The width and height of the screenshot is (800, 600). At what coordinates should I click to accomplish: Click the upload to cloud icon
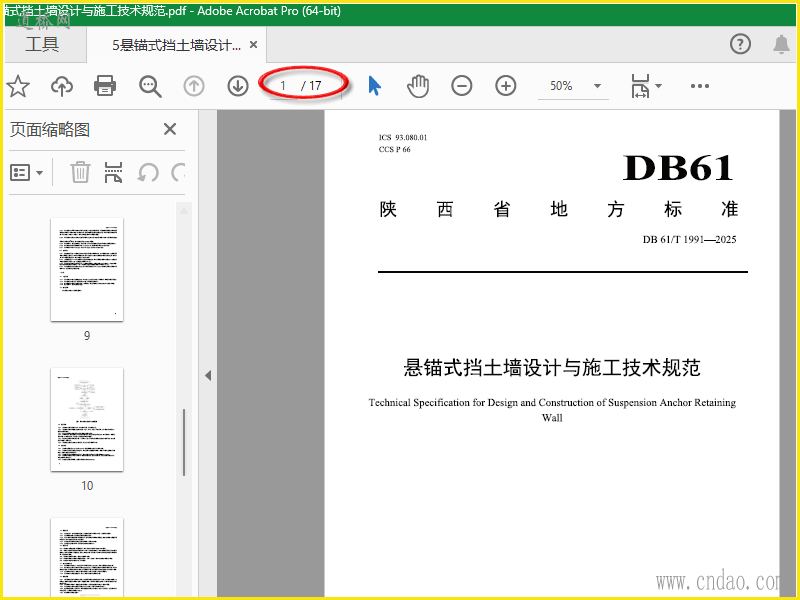pyautogui.click(x=62, y=86)
